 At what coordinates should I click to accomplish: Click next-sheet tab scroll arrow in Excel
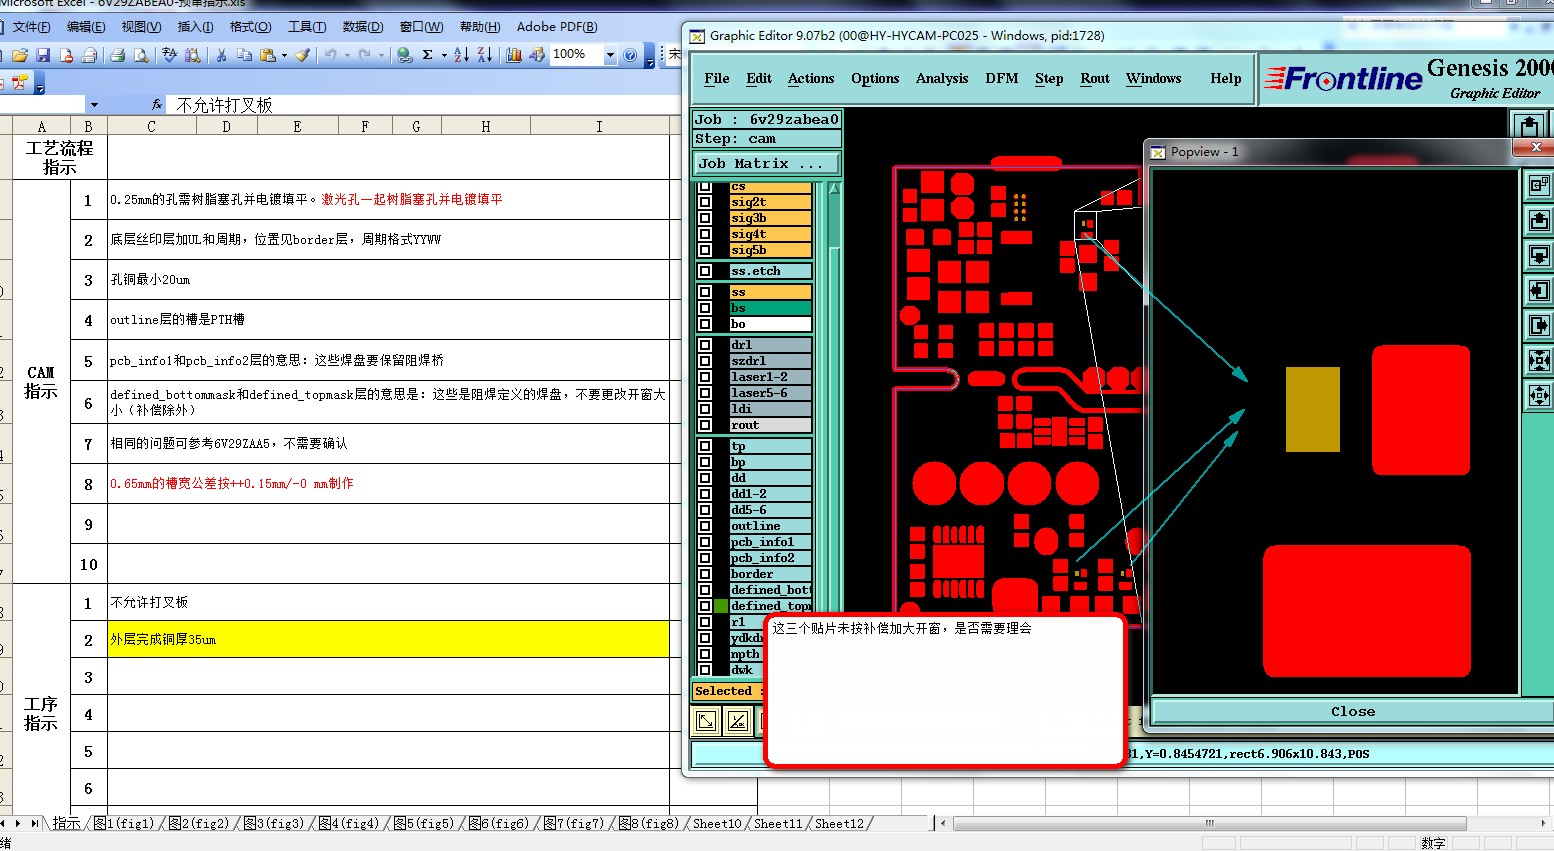18,823
